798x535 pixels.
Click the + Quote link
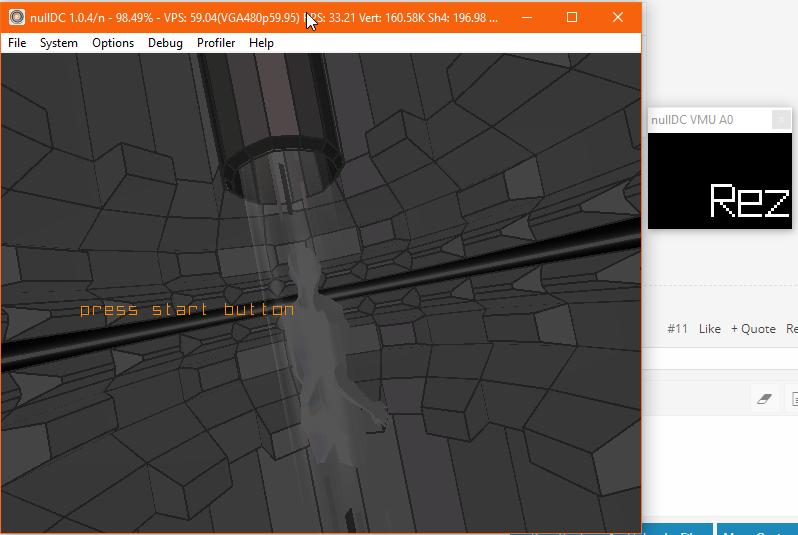(x=753, y=329)
